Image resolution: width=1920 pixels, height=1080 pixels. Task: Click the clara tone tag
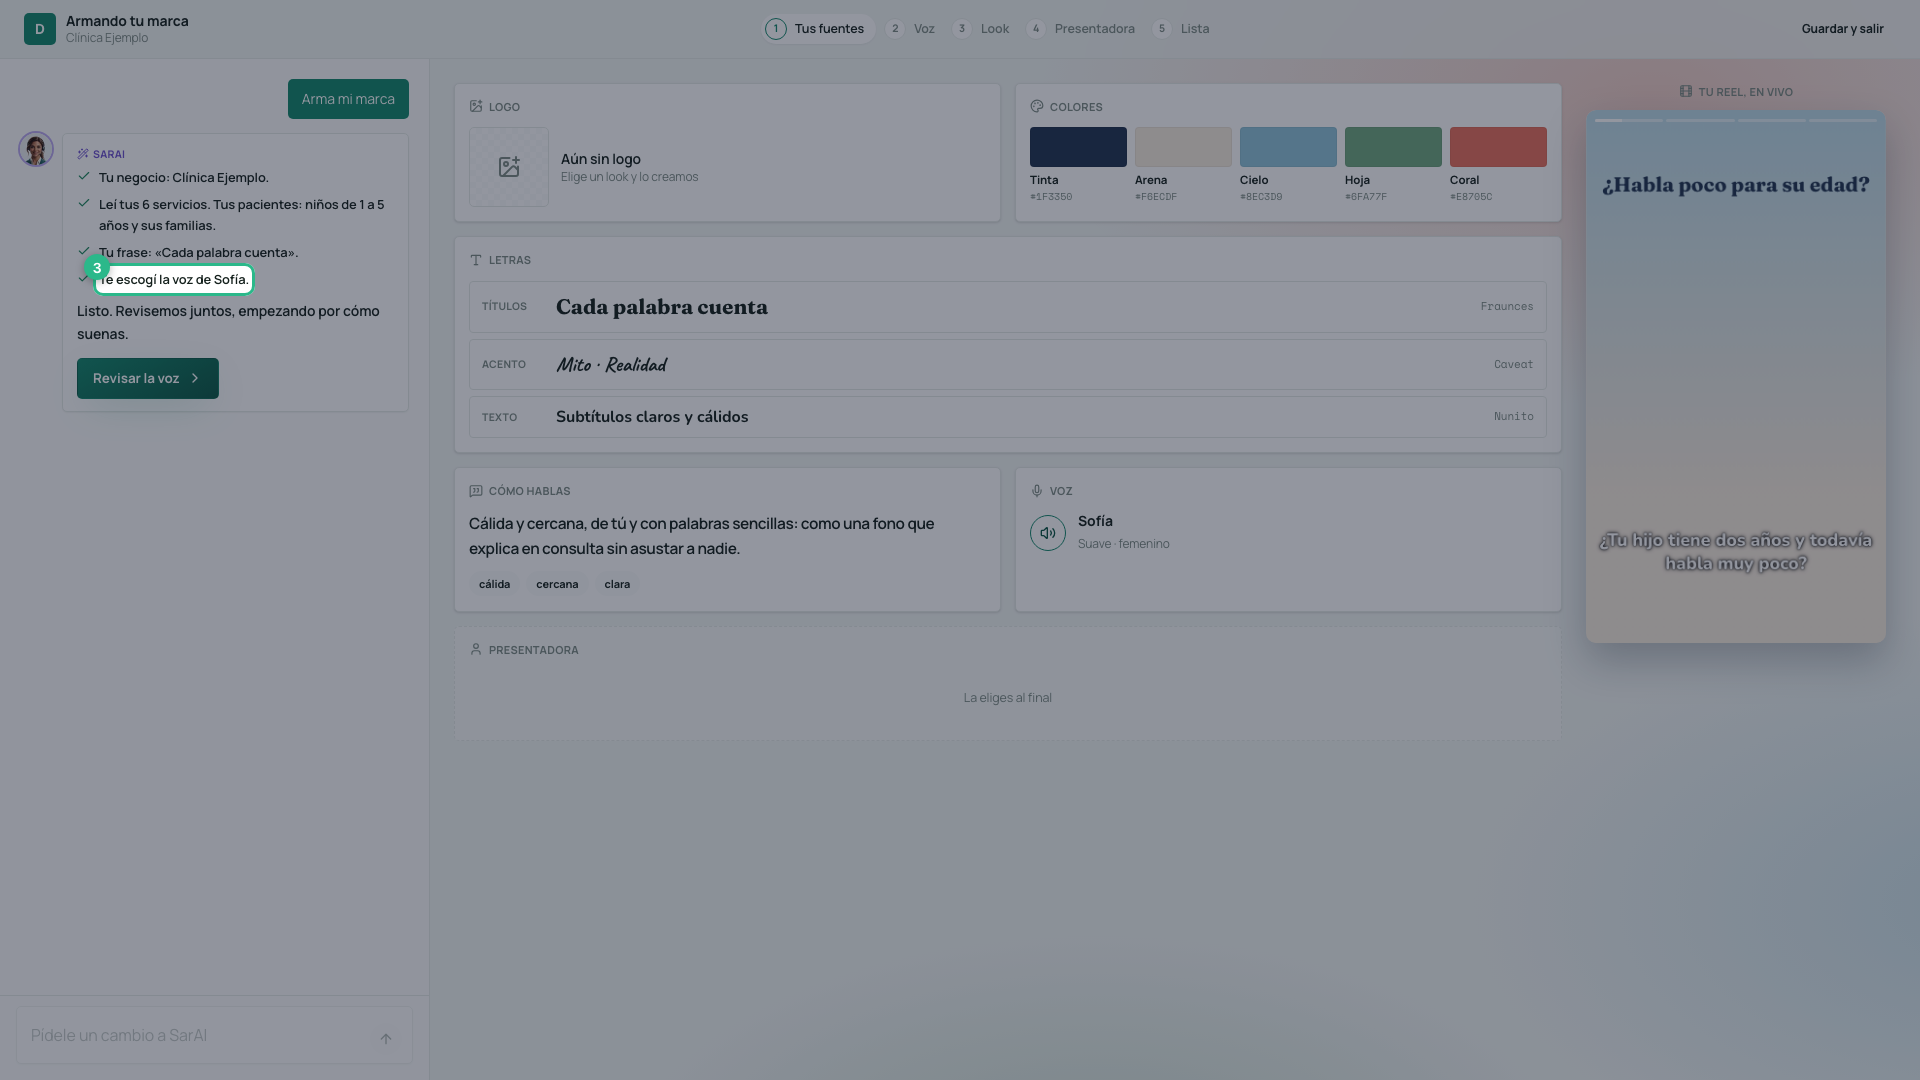tap(617, 584)
